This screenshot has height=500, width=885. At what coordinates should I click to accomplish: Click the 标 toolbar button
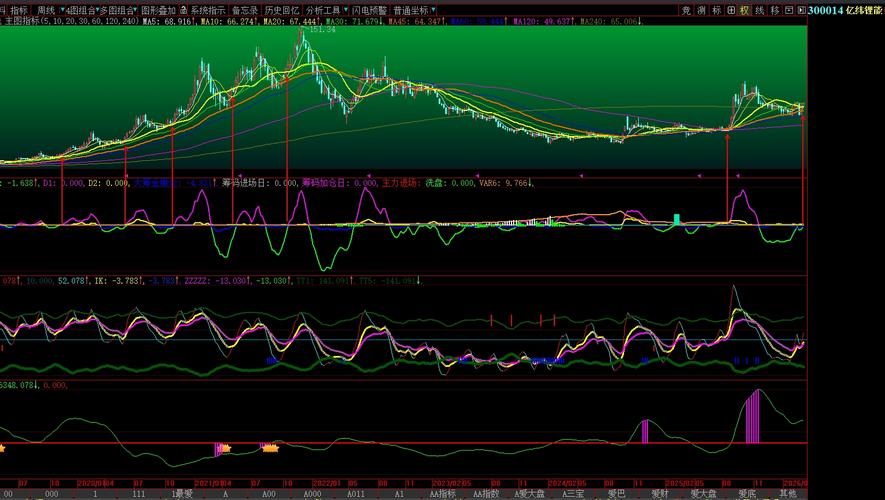716,10
